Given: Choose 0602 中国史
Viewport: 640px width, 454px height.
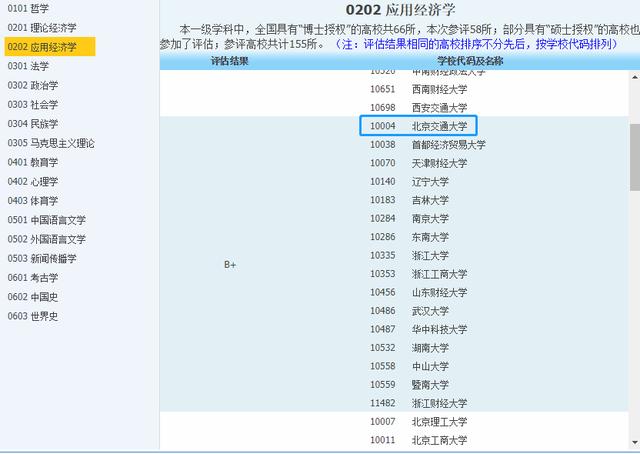Looking at the screenshot, I should (x=33, y=296).
